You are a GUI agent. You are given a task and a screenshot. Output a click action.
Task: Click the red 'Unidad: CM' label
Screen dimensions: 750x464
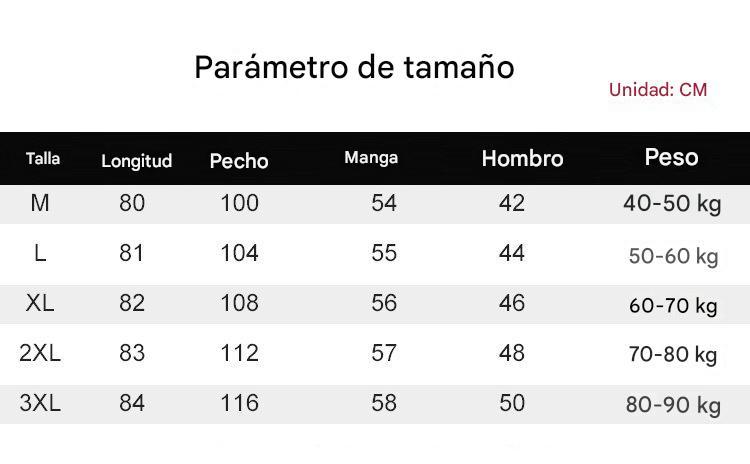(x=657, y=90)
